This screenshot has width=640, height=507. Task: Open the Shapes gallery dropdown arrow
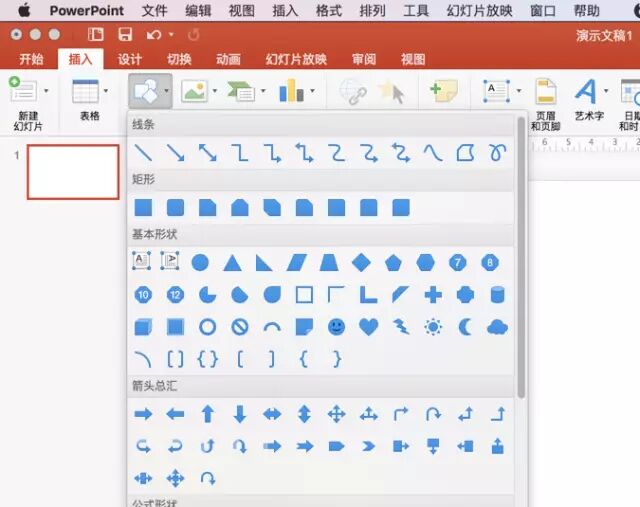[x=167, y=91]
